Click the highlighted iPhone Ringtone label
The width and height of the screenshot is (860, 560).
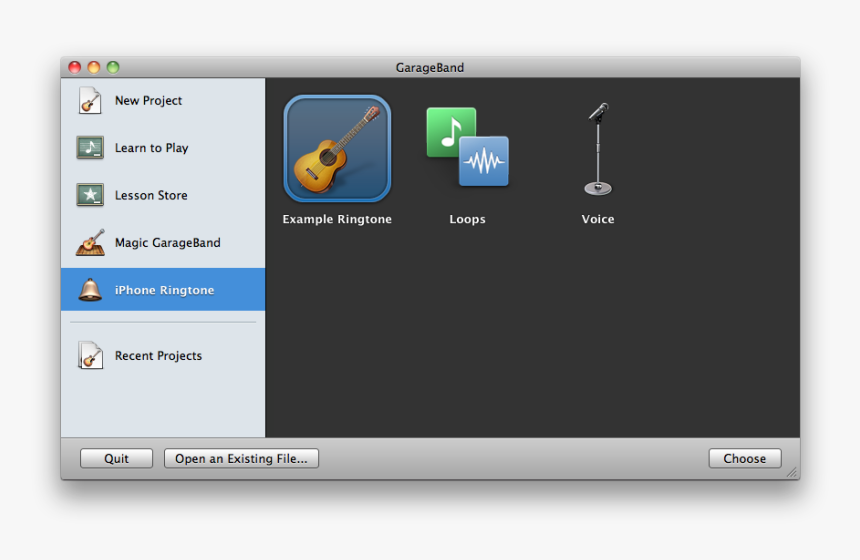(164, 290)
